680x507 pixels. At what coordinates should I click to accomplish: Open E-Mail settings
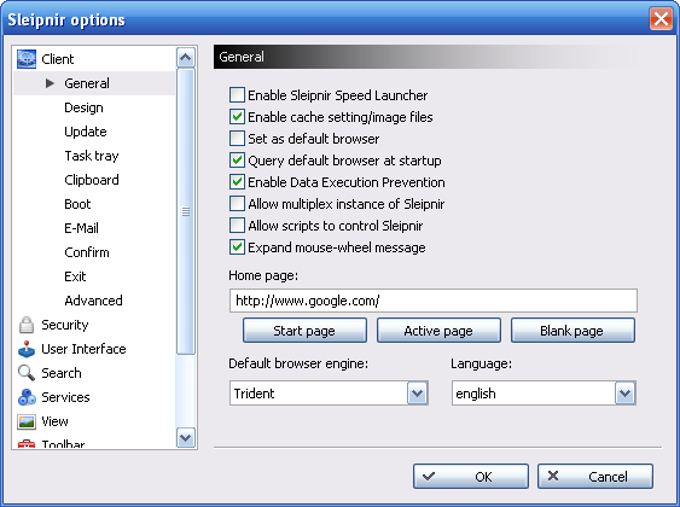point(82,228)
